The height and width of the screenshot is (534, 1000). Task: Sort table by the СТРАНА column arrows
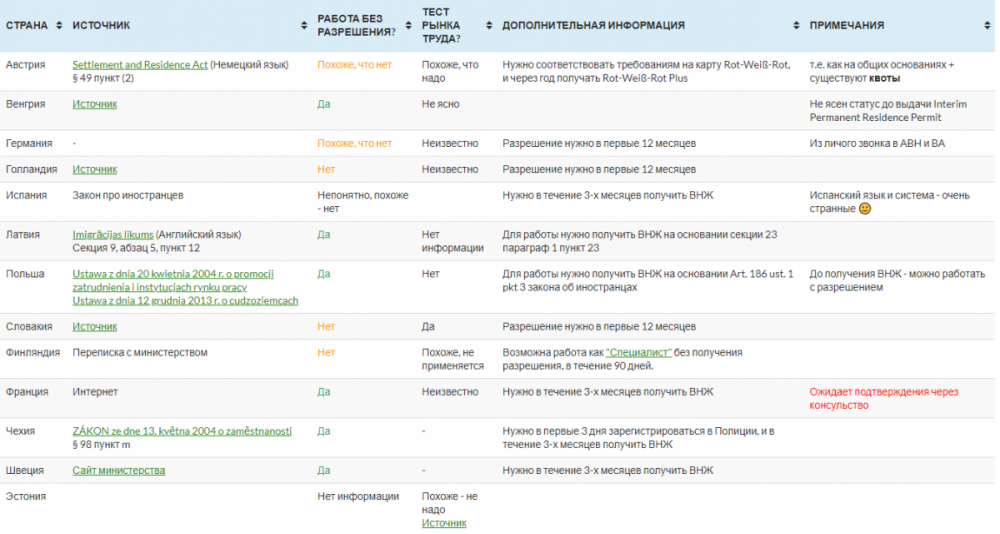click(x=59, y=25)
